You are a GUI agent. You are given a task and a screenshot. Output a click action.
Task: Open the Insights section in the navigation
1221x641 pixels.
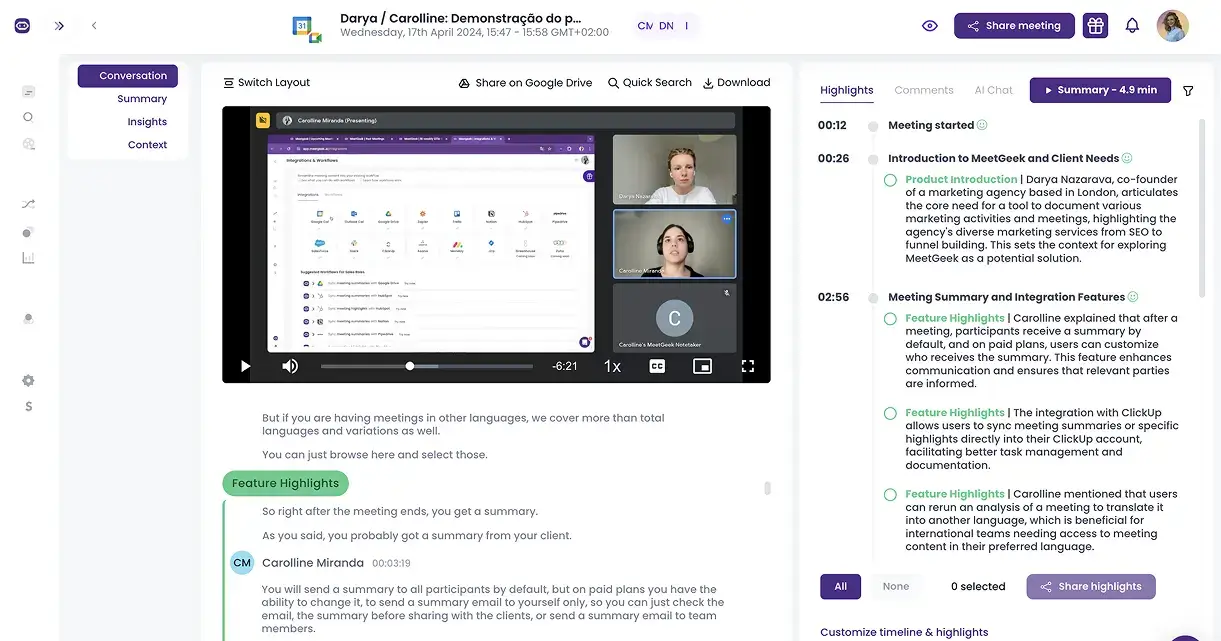[146, 121]
